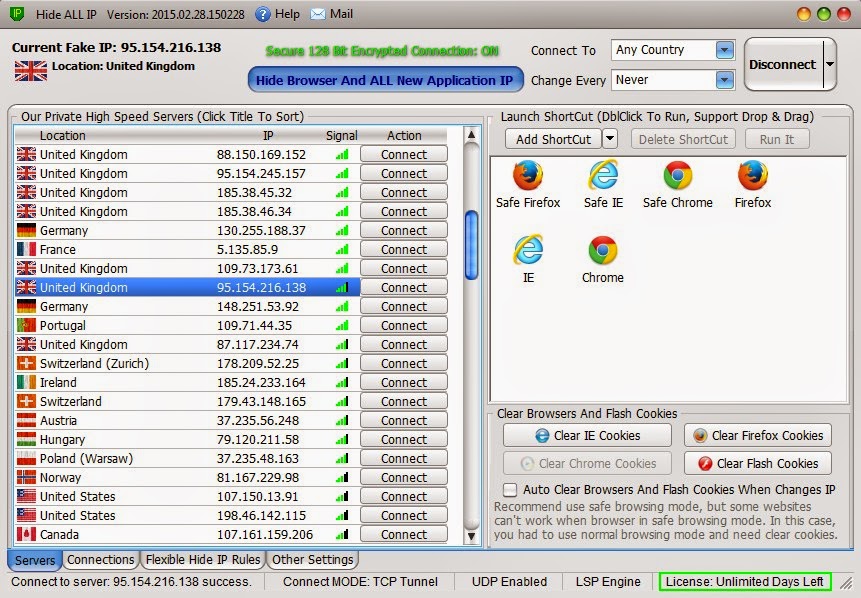861x598 pixels.
Task: Click the Poland (Warsaw) flag icon
Action: (x=26, y=458)
